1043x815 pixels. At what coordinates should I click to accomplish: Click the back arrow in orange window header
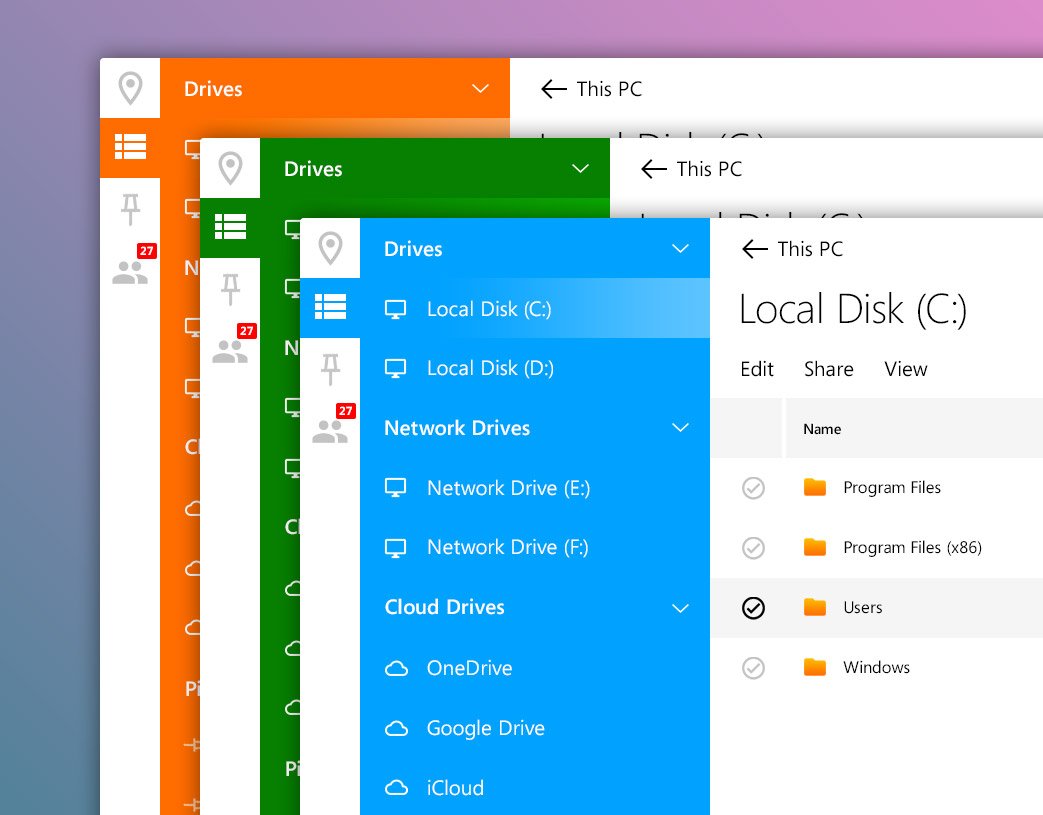553,89
